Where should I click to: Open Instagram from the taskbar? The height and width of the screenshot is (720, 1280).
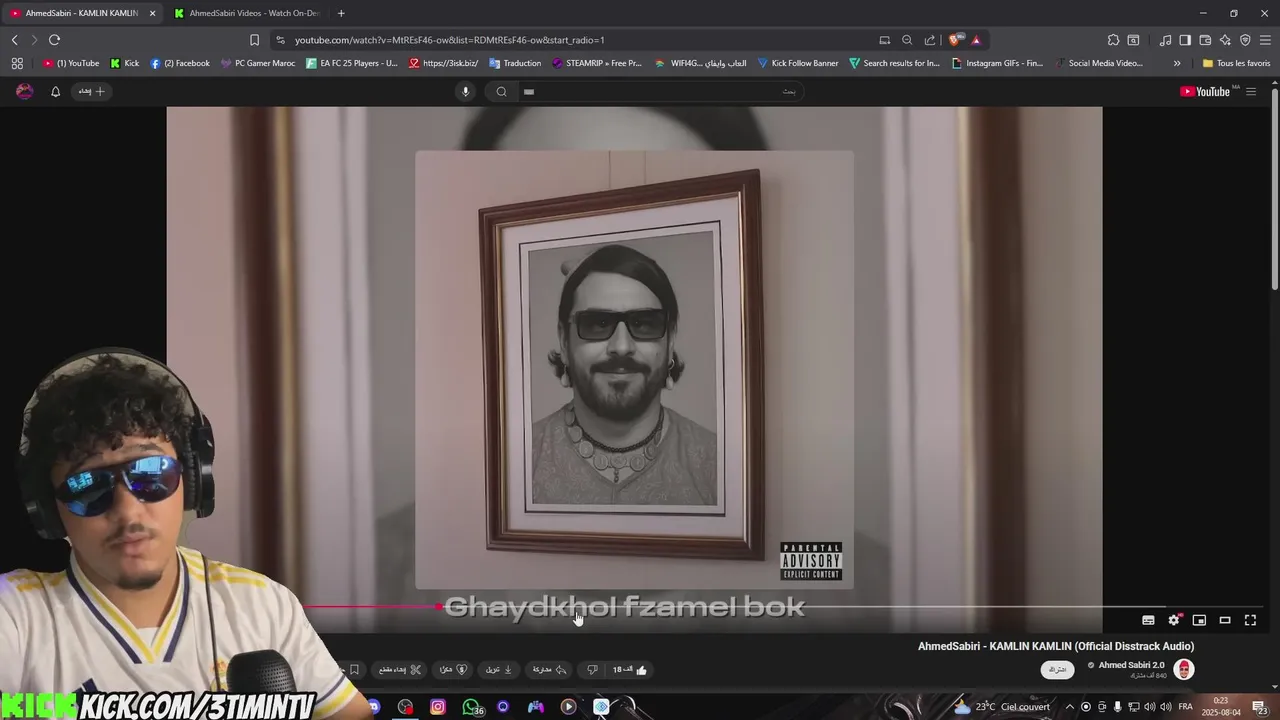(437, 707)
